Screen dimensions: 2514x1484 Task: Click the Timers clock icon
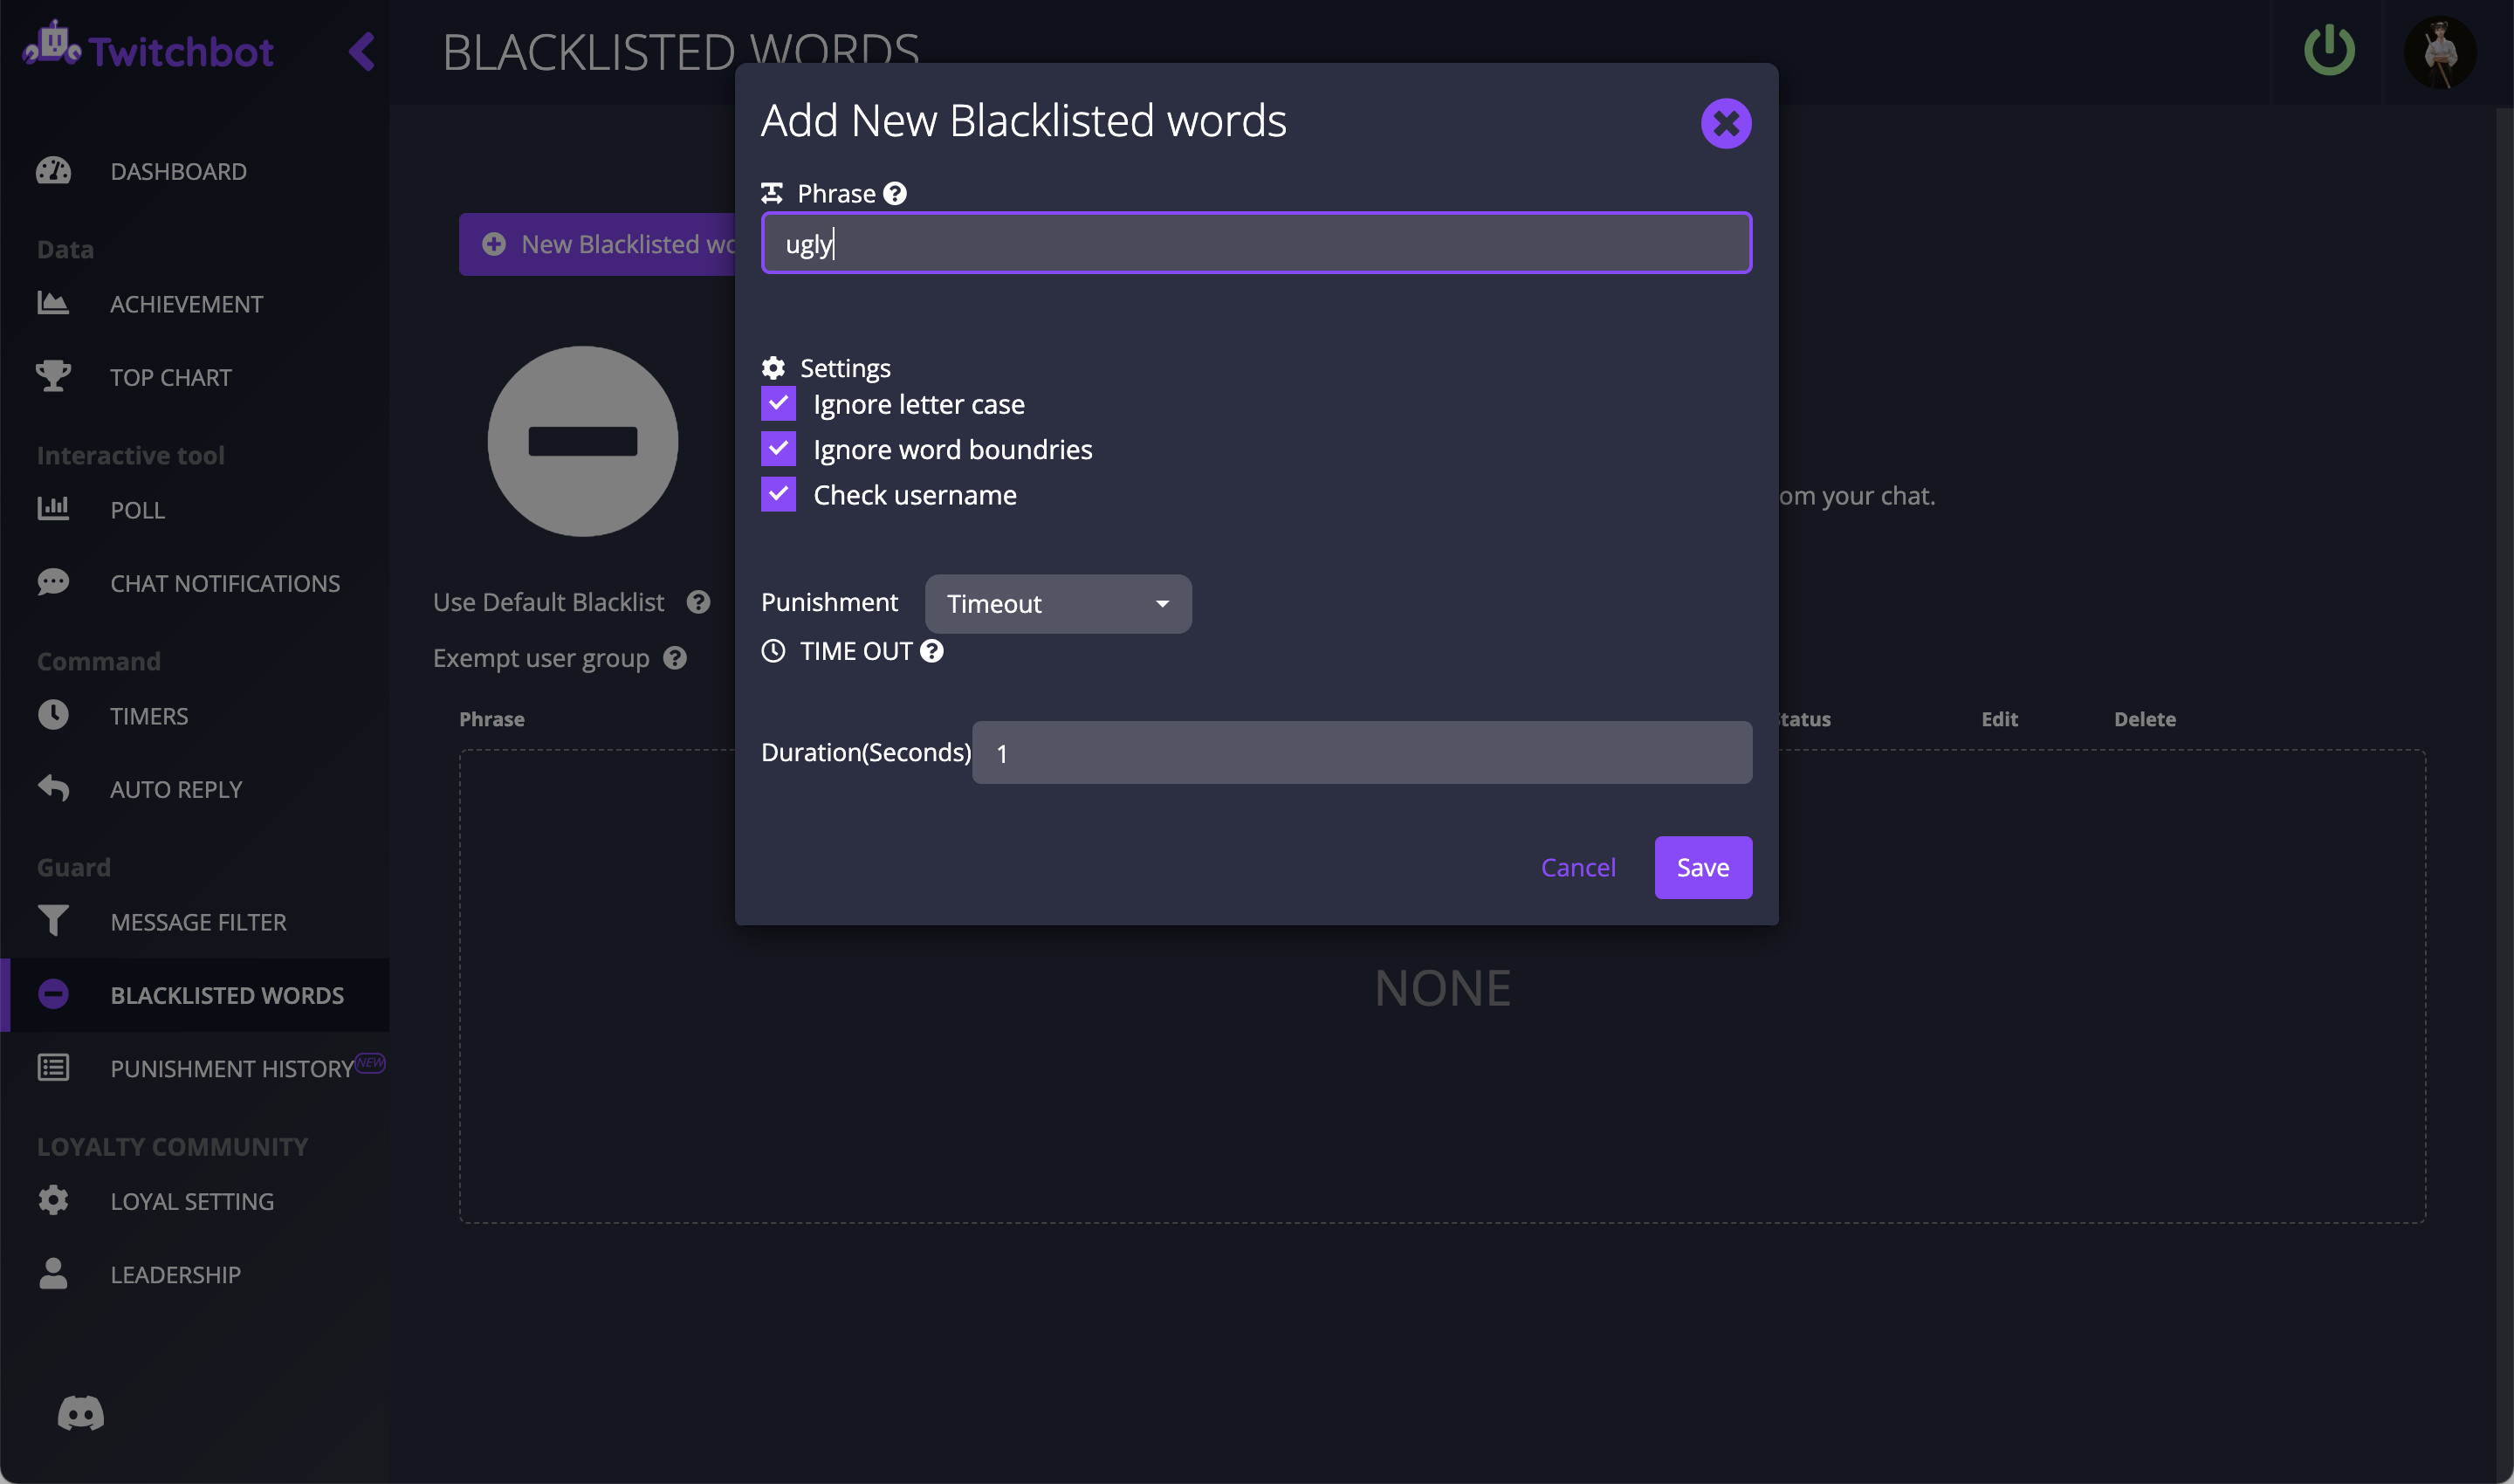tap(53, 714)
